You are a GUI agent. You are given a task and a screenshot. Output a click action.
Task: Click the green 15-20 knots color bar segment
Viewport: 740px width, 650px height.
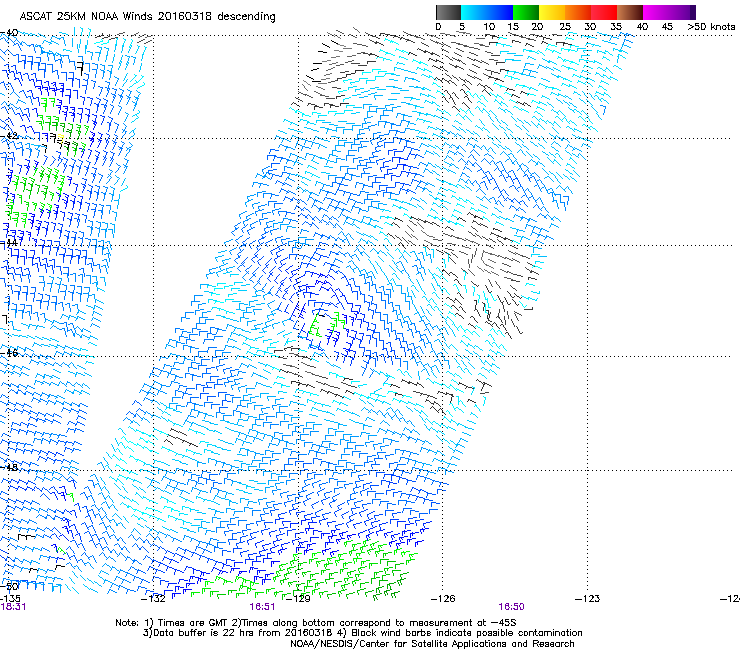click(526, 12)
